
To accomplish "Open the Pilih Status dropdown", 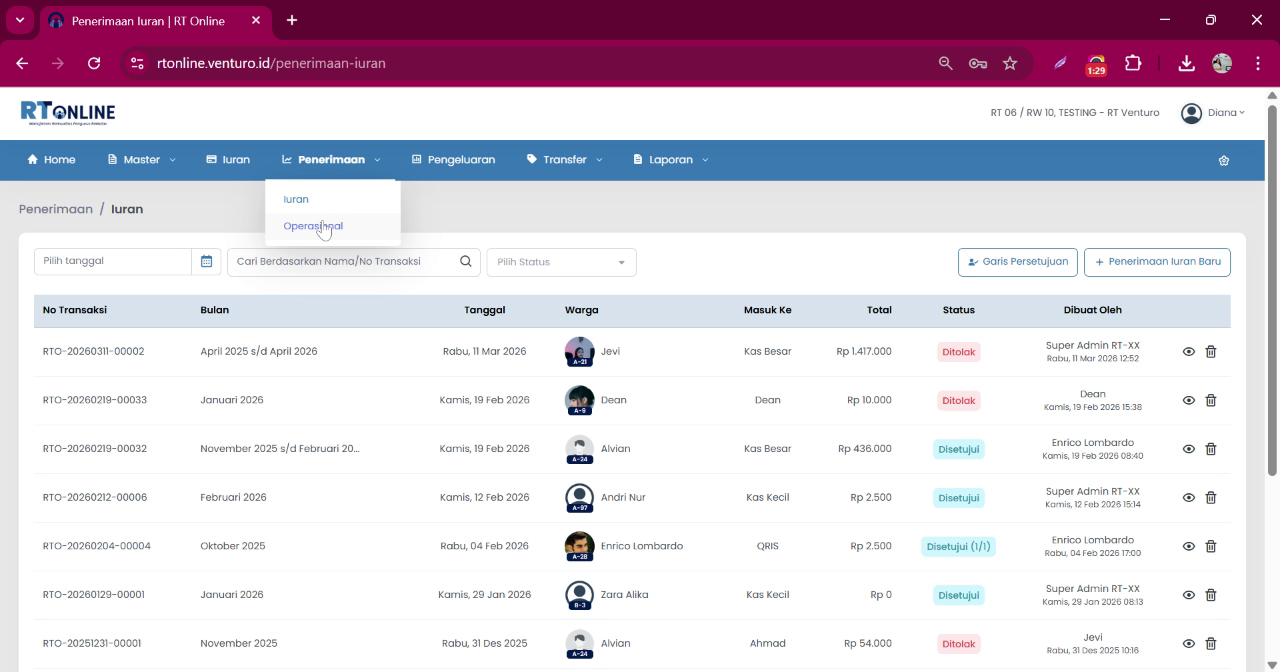I will pos(561,262).
